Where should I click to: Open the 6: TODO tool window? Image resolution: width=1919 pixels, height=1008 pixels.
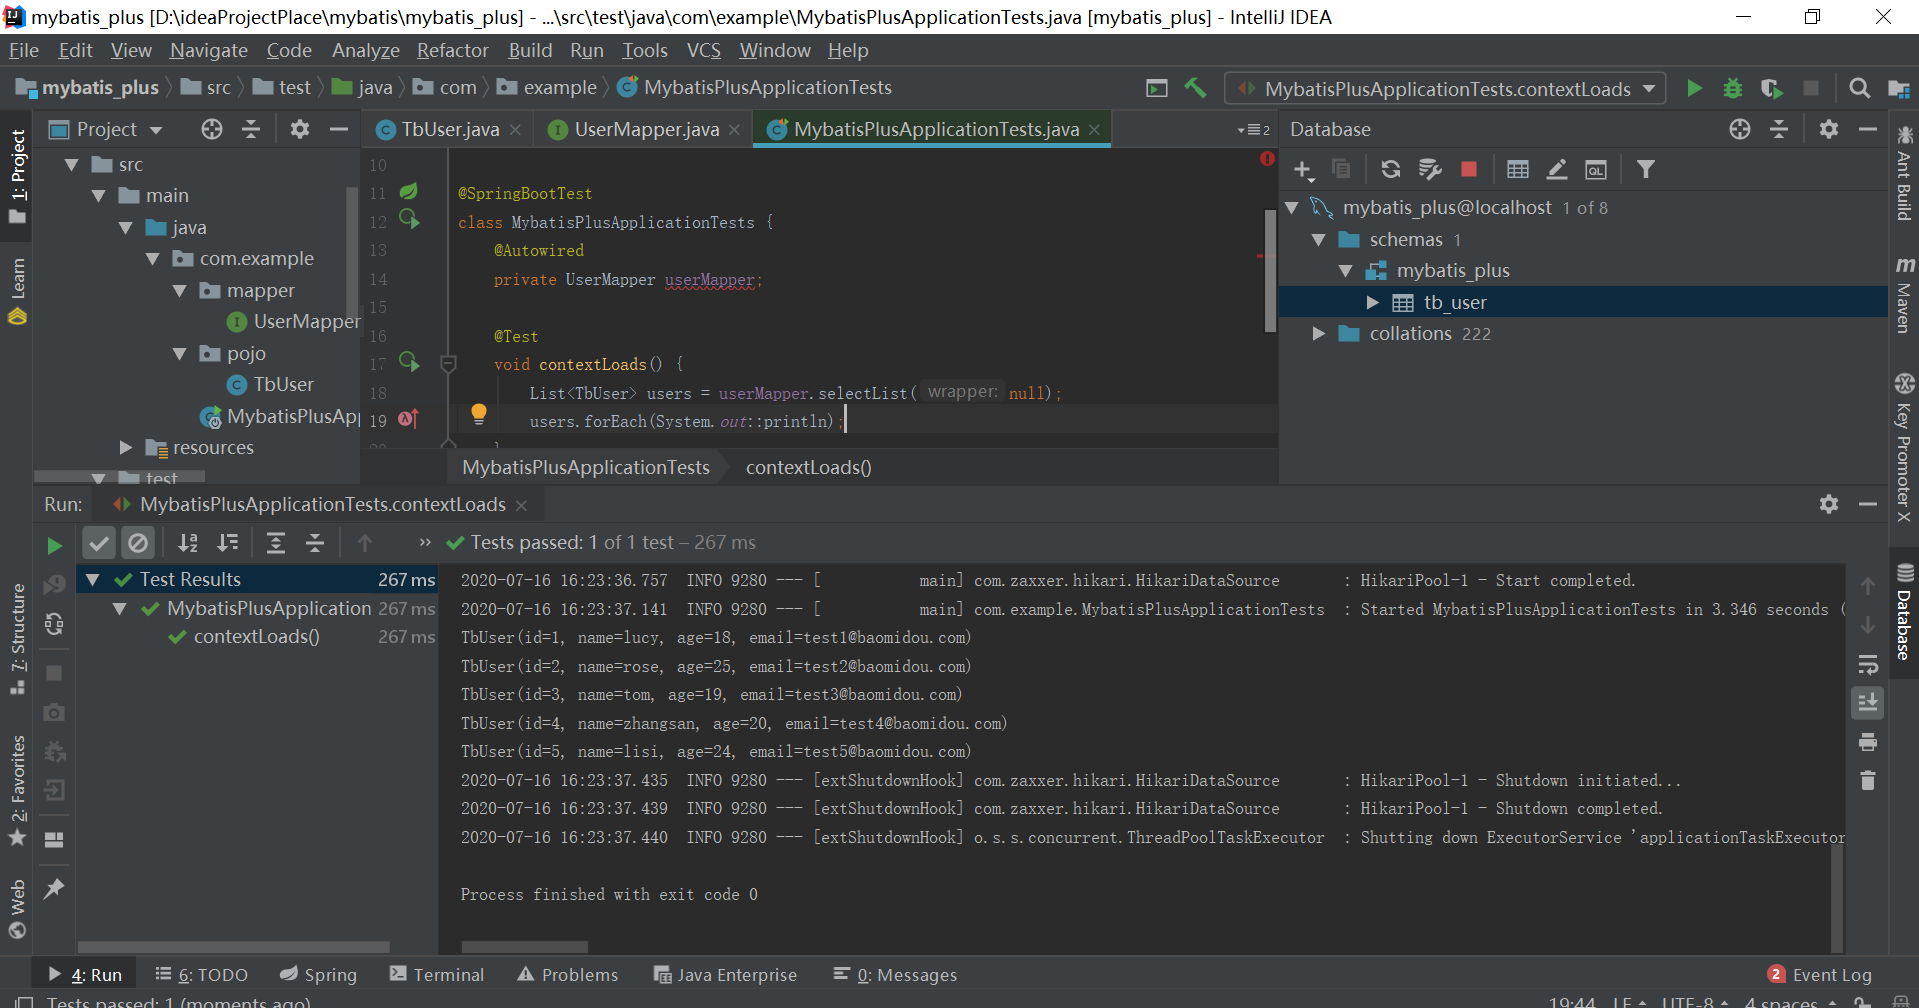point(202,975)
